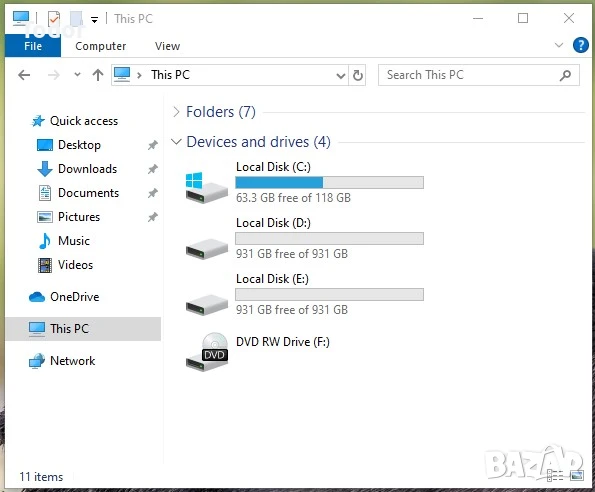Viewport: 595px width, 492px height.
Task: Switch to large icons view in status bar
Action: click(577, 475)
